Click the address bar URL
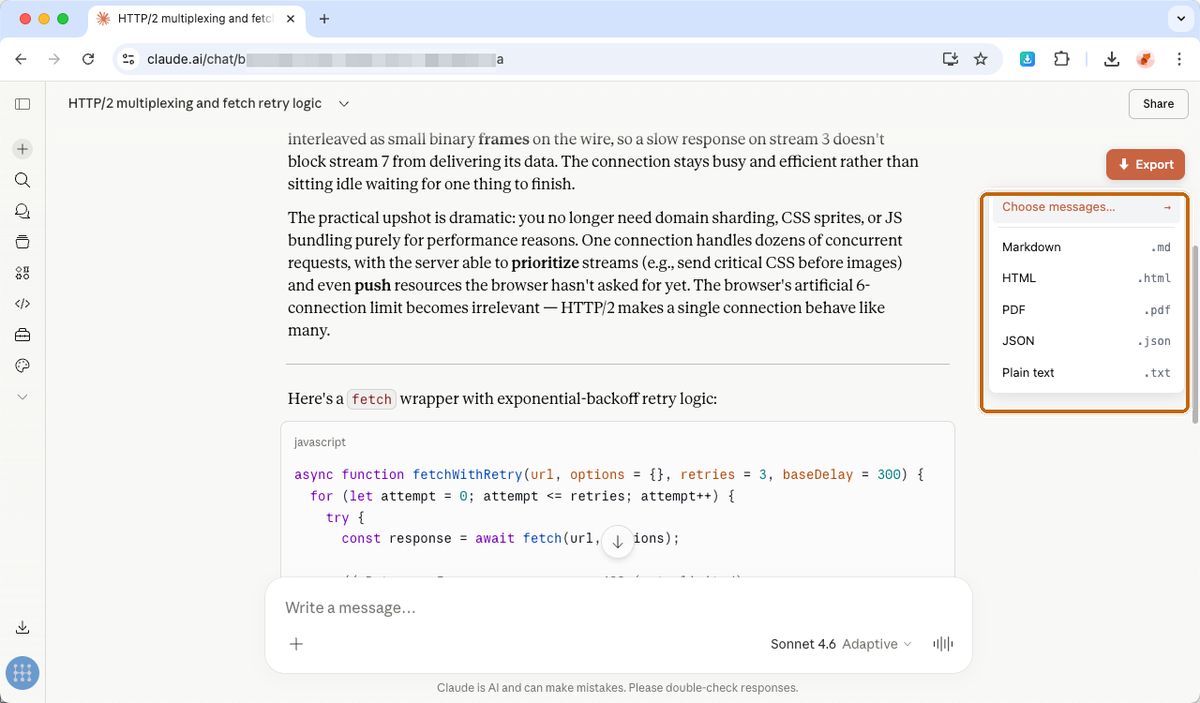The height and width of the screenshot is (703, 1200). pos(325,60)
